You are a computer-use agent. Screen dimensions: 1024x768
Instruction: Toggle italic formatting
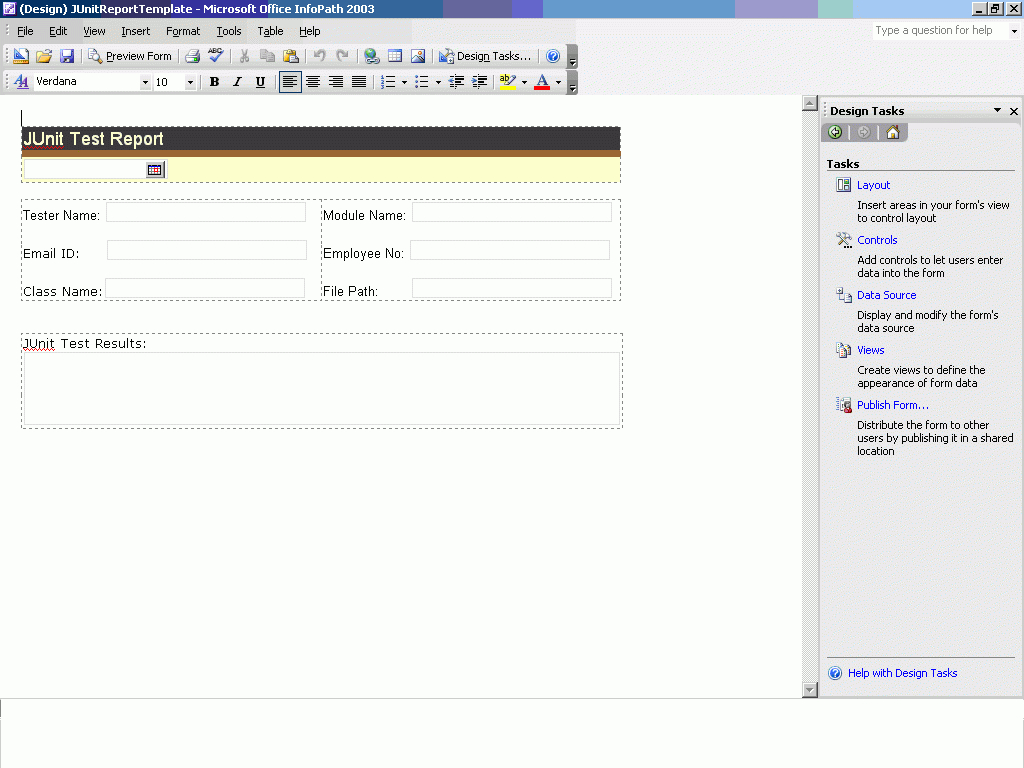[x=236, y=82]
